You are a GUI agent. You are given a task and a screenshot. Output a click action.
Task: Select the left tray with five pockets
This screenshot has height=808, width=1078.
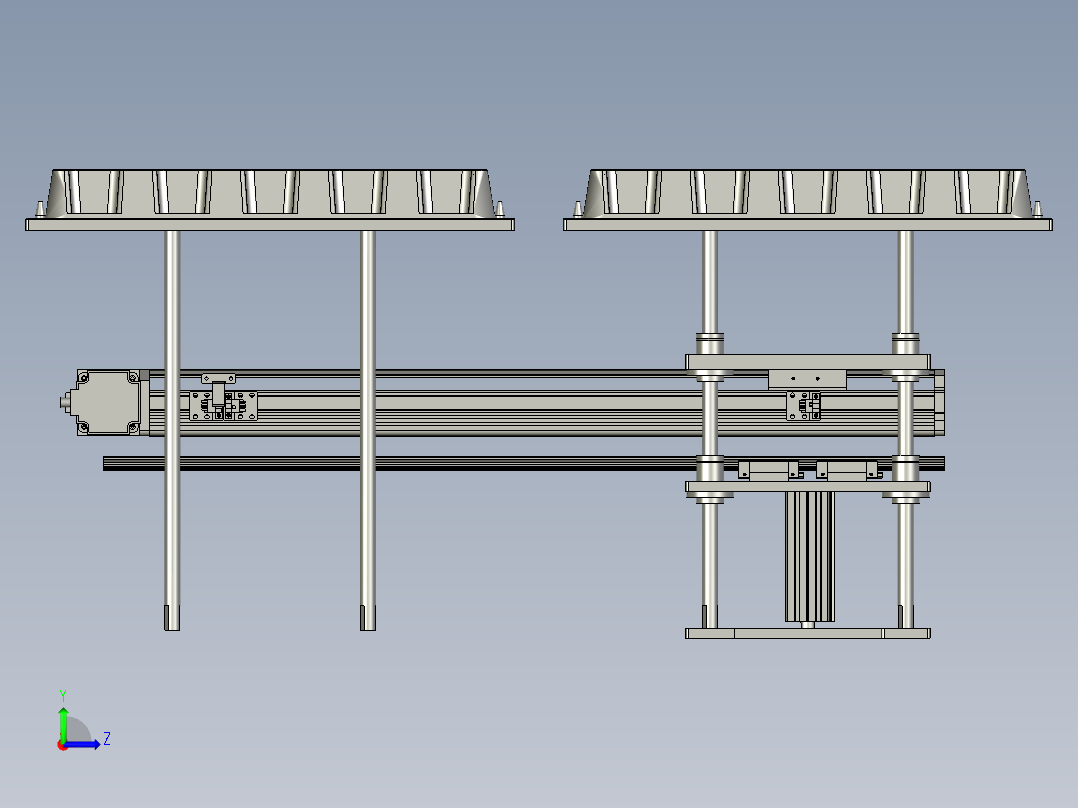coord(270,194)
